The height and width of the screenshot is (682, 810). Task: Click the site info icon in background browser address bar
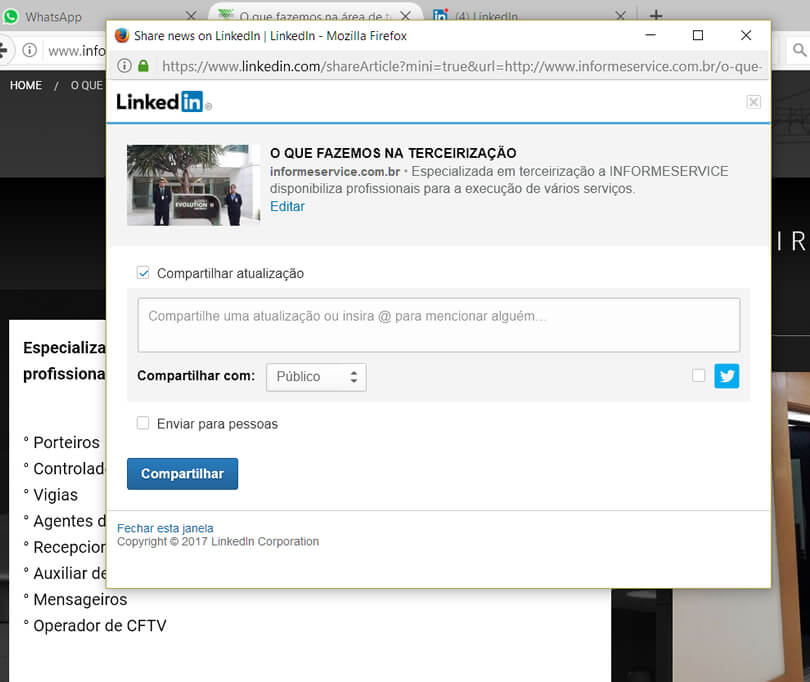tap(29, 50)
